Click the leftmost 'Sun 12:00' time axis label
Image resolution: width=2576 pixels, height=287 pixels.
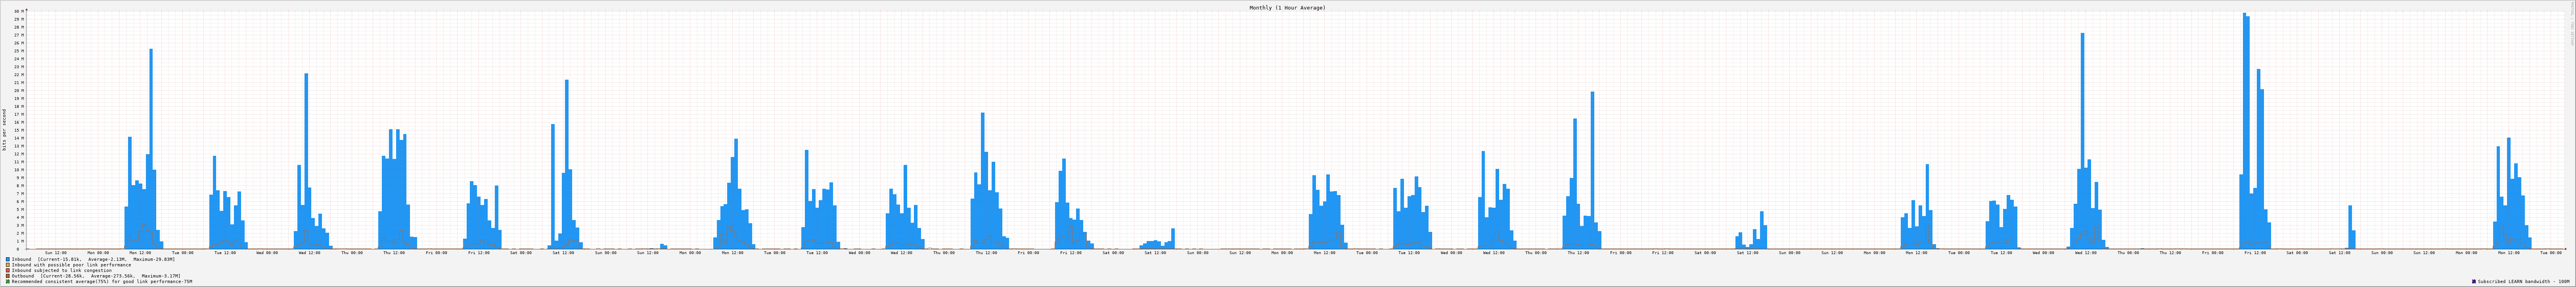56,253
